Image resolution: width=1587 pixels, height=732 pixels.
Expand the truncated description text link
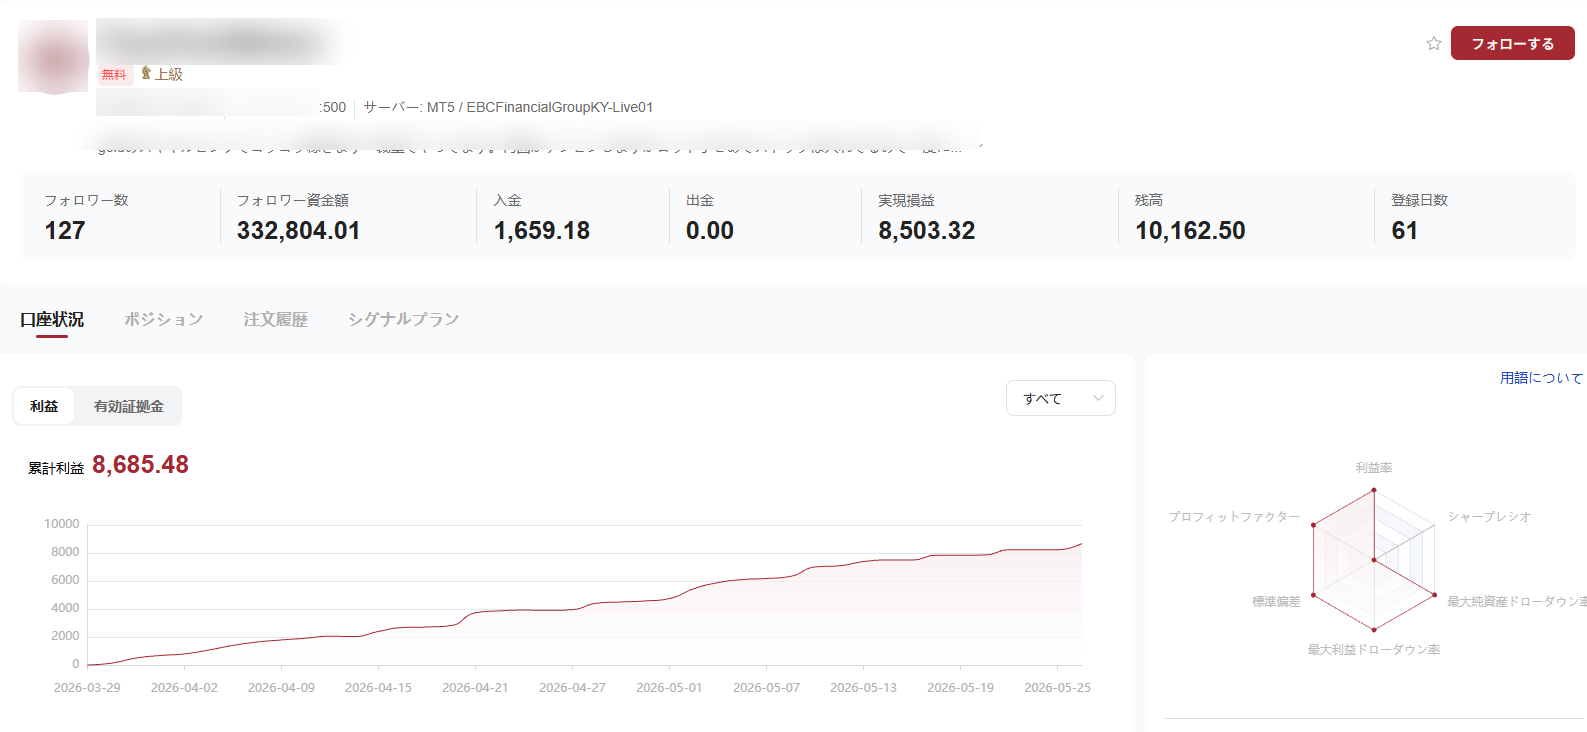click(x=981, y=147)
